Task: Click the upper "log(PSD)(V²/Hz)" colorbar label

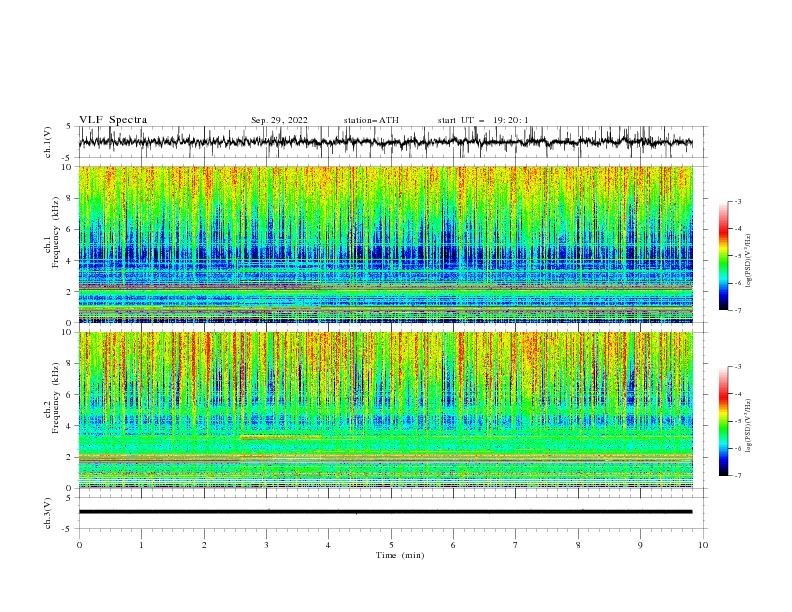Action: [x=748, y=261]
